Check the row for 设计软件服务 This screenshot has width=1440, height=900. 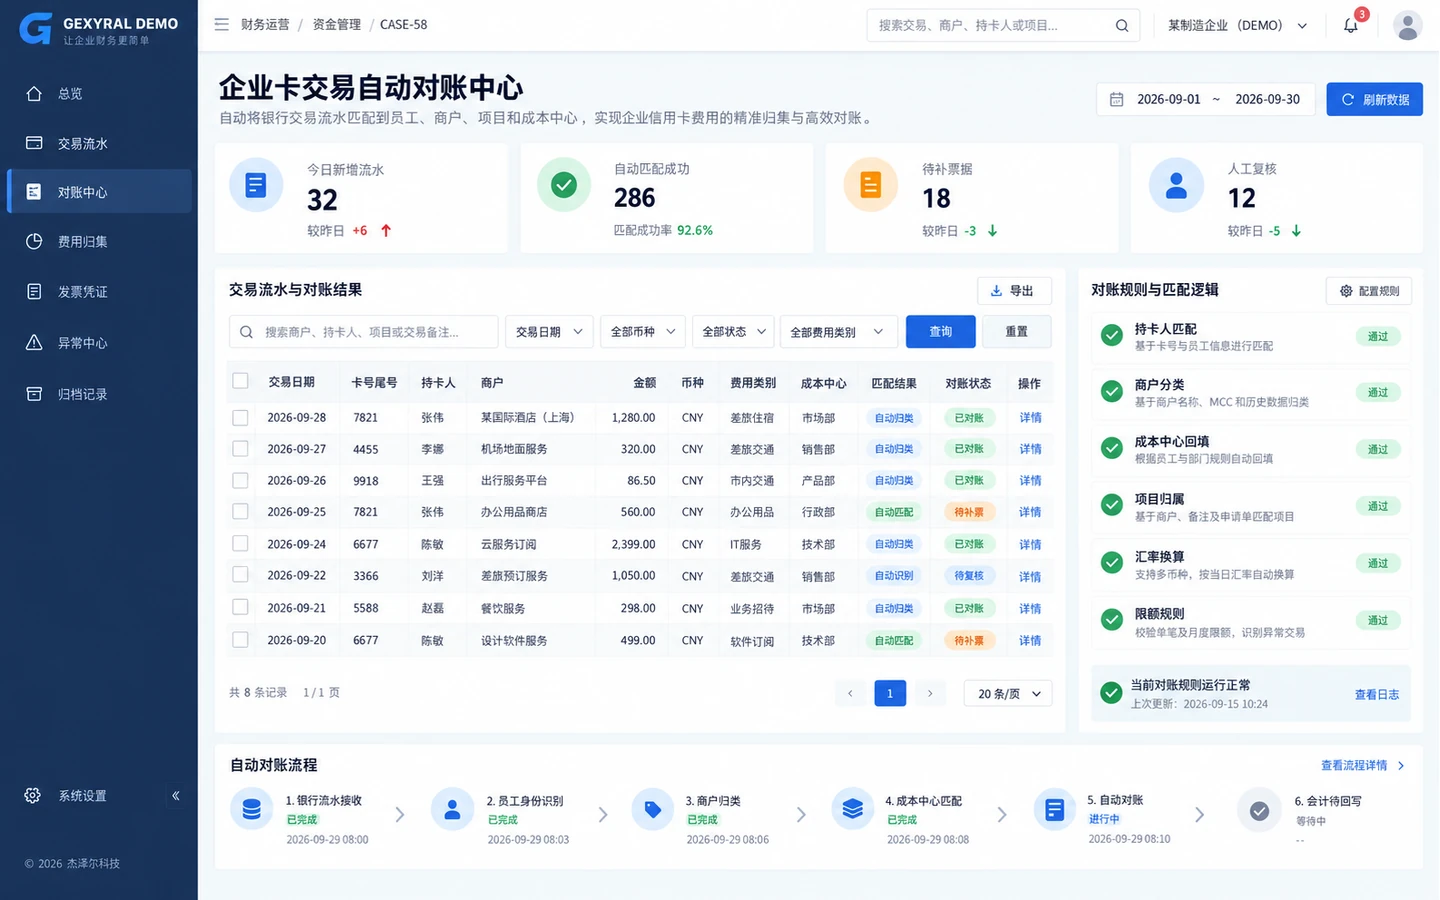(x=240, y=640)
